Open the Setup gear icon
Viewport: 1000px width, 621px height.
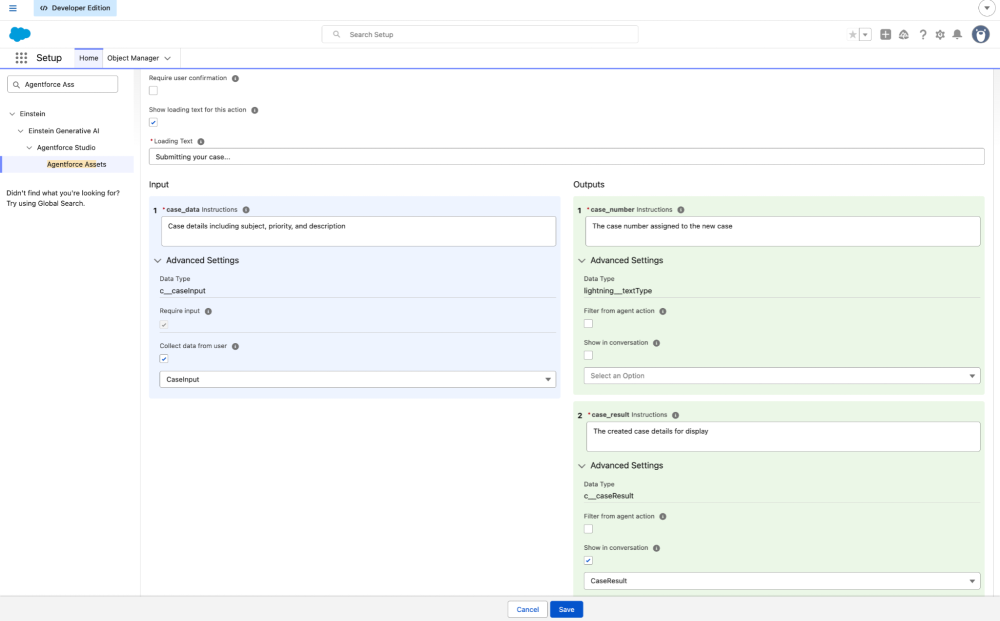point(940,34)
